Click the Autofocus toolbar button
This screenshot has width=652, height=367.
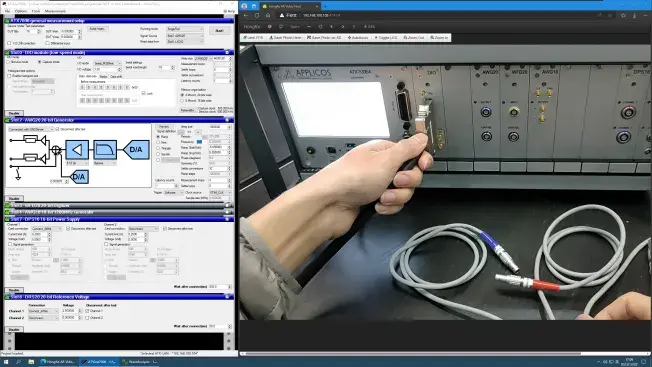coord(358,37)
